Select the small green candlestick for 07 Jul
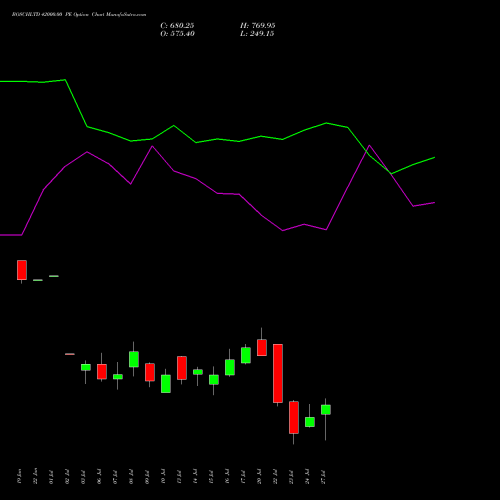Viewport: 500px width, 500px height. 118,377
